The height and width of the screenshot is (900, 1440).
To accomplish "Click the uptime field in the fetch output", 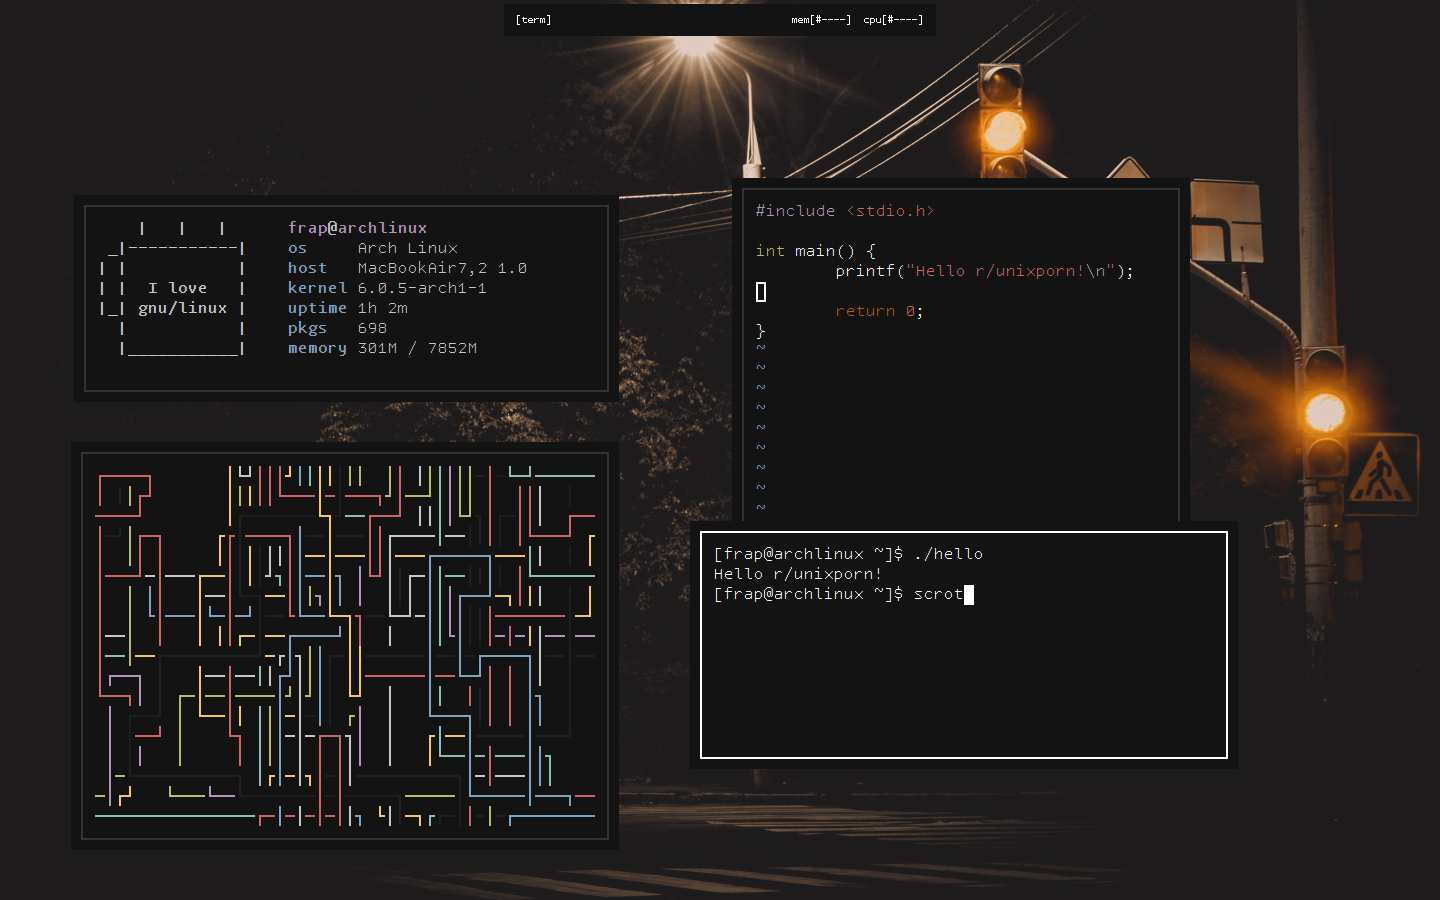I will coord(345,308).
